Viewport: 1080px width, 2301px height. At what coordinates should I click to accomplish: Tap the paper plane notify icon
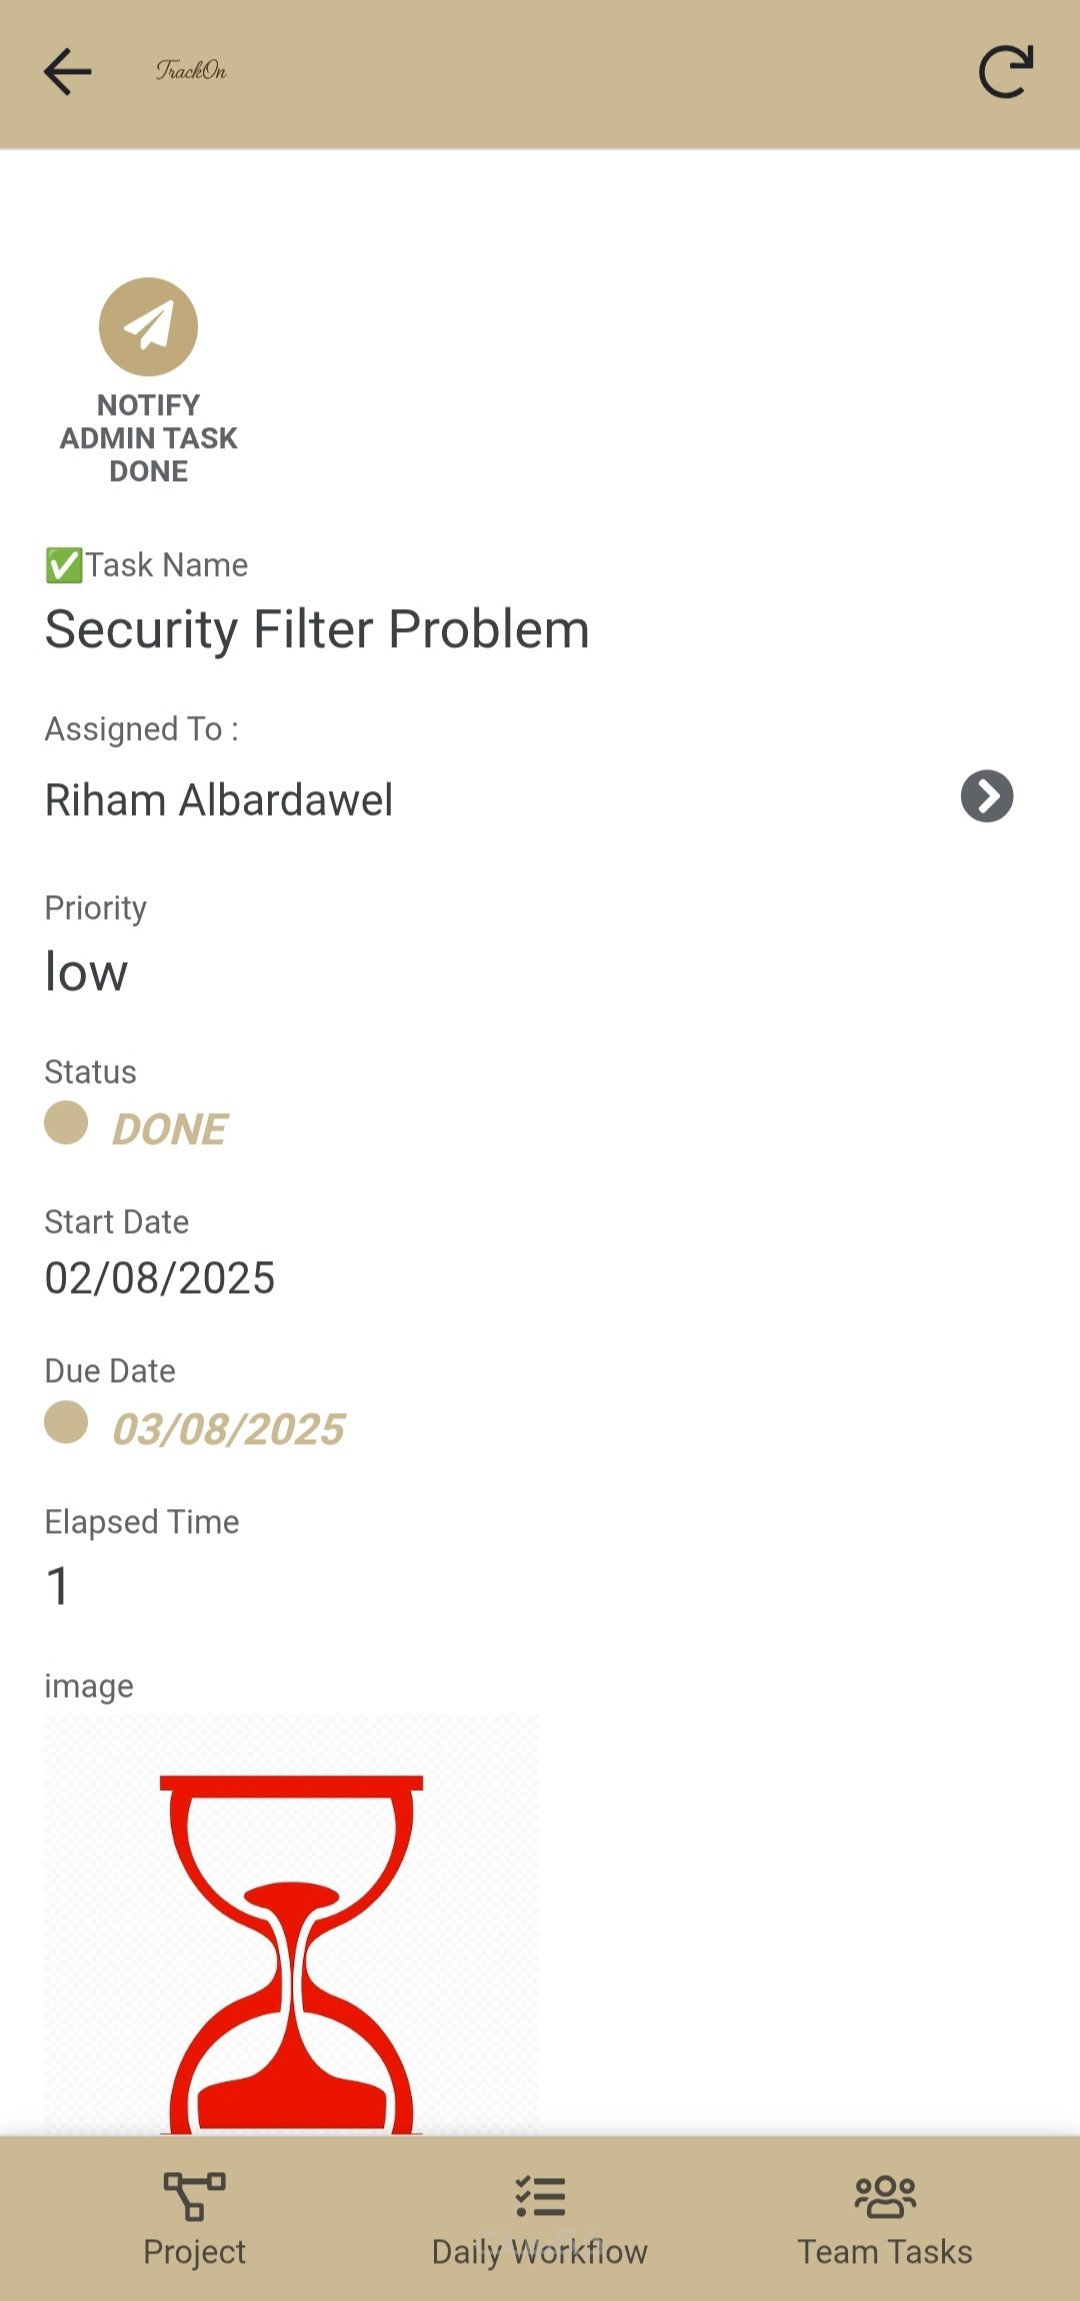(148, 327)
